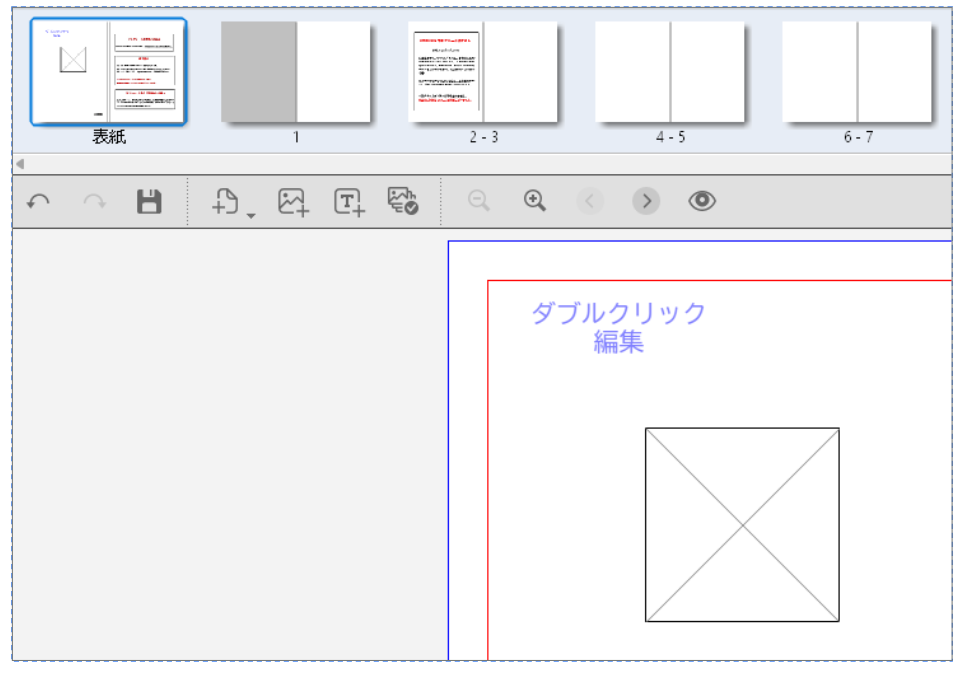Click the previous page left chevron button
Image resolution: width=964 pixels, height=673 pixels.
point(590,202)
